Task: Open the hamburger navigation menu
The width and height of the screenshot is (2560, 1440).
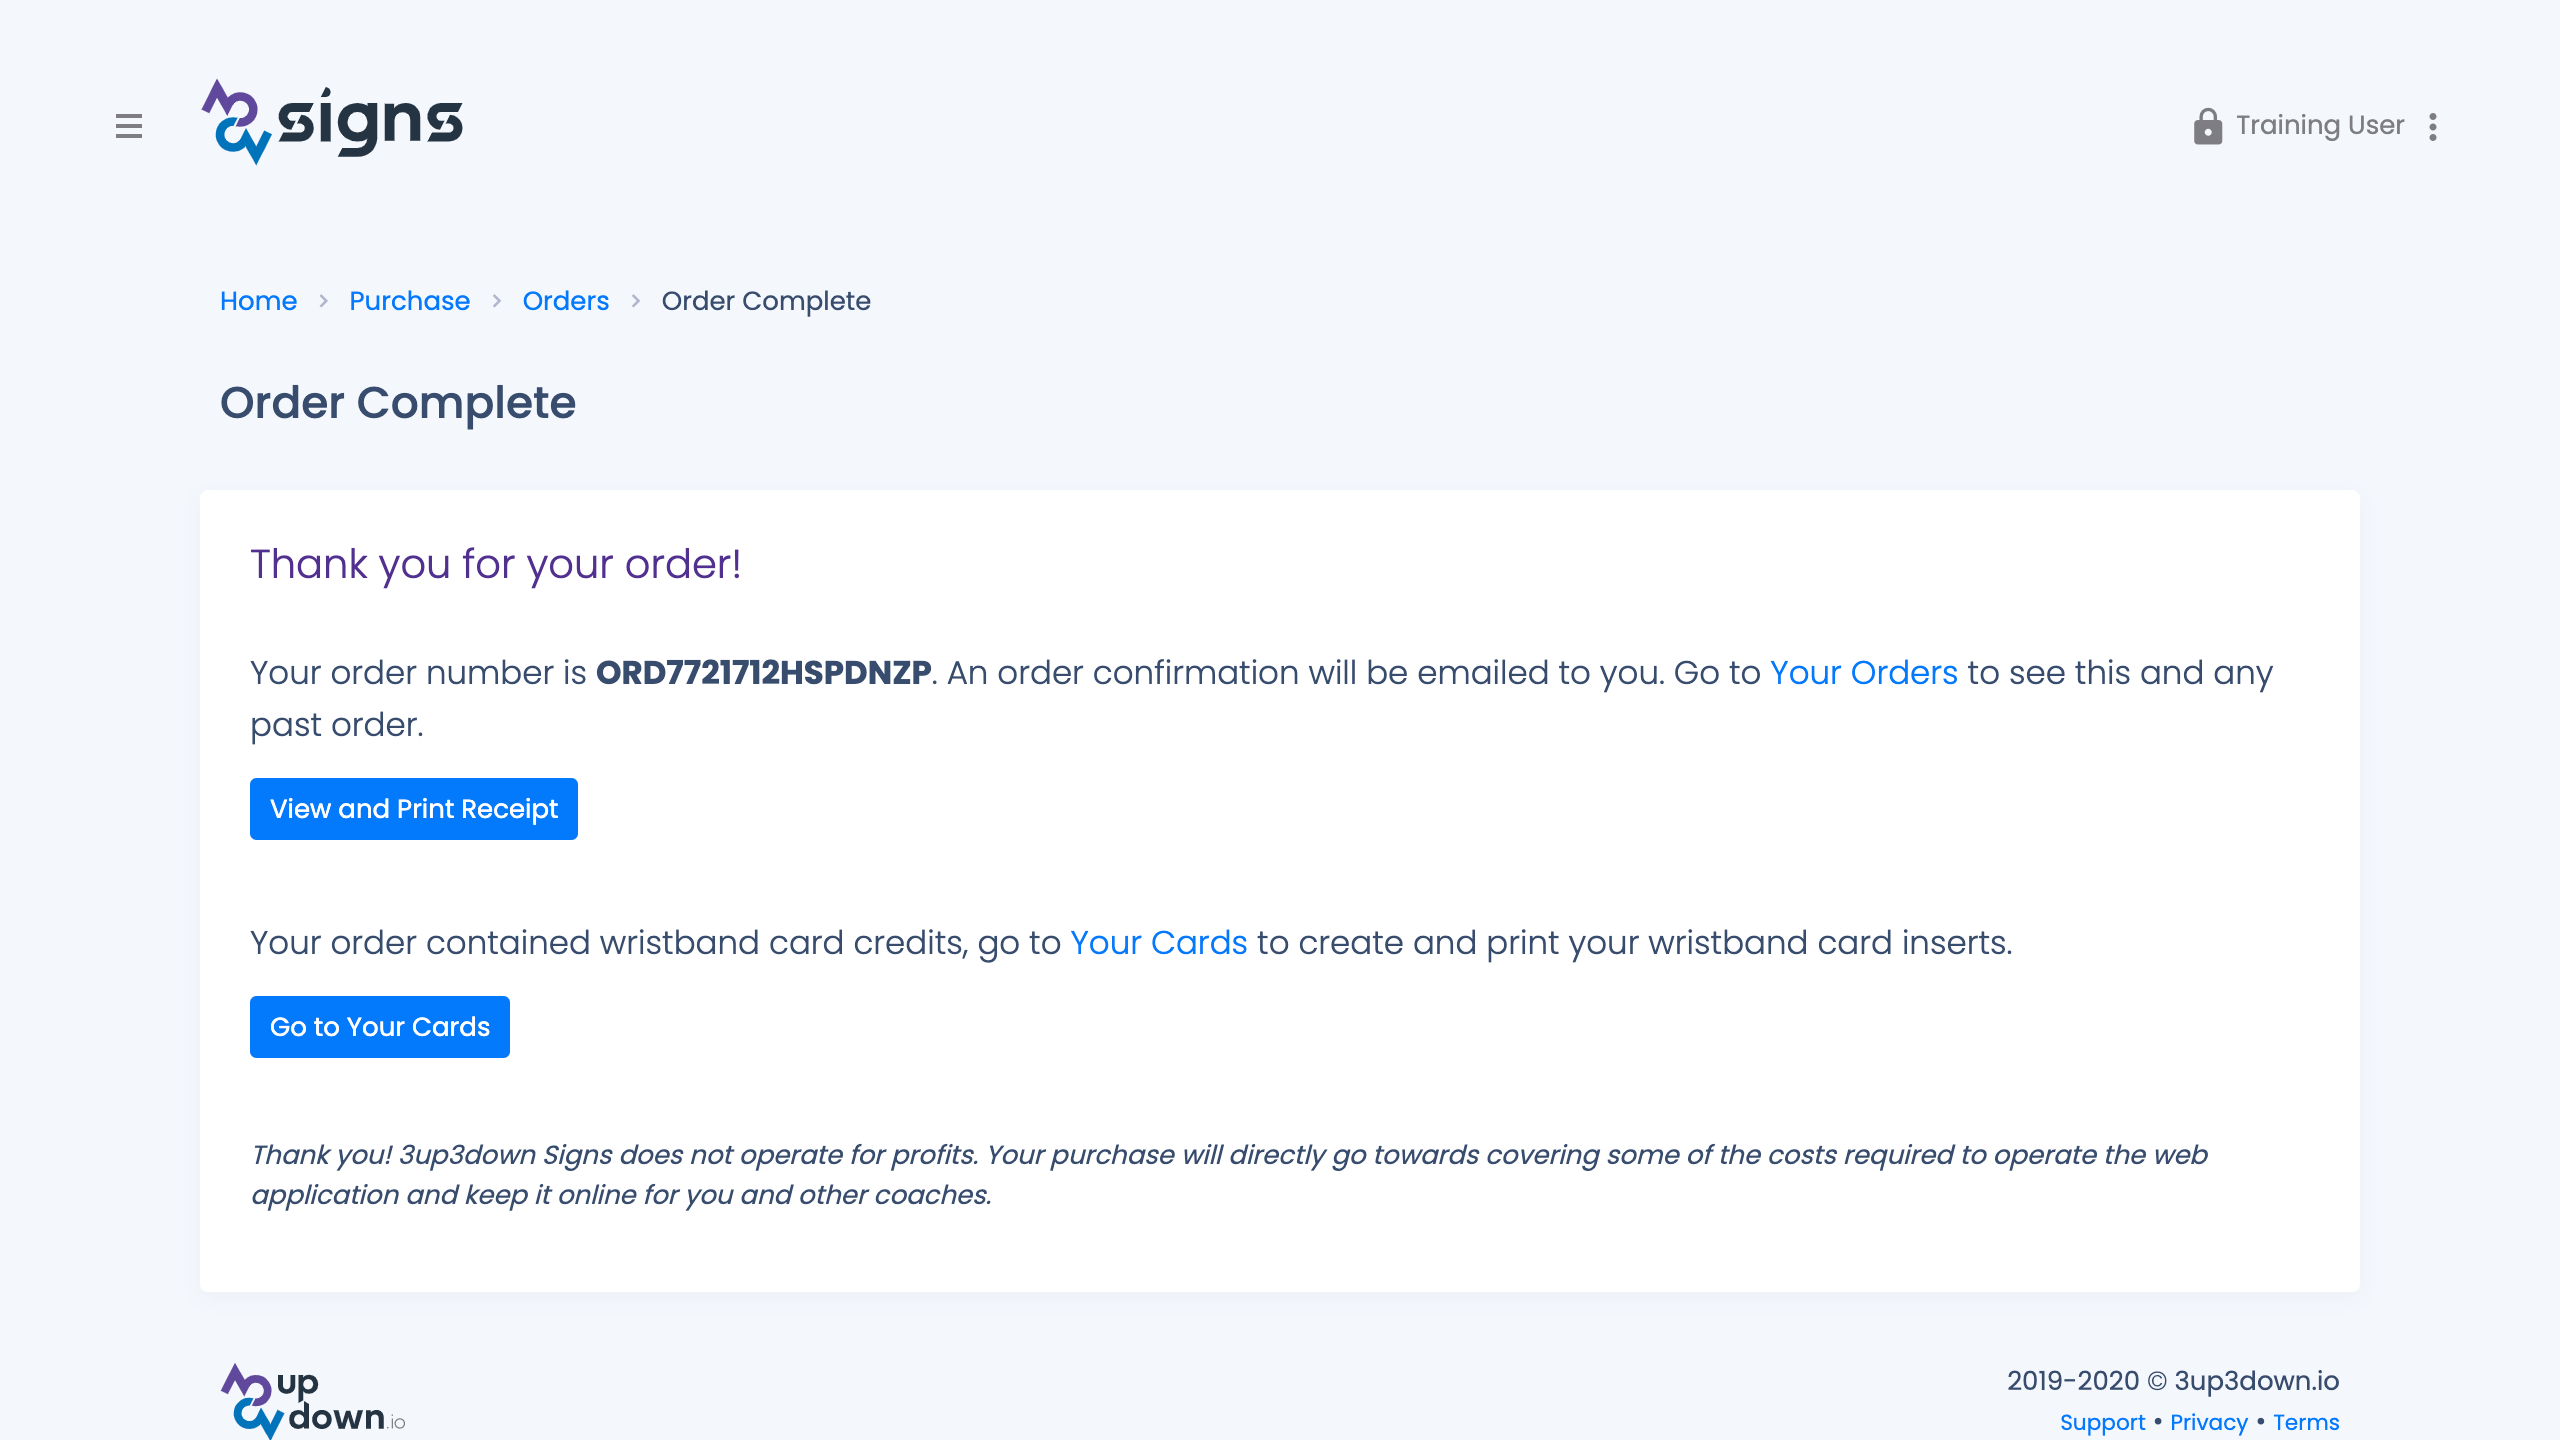Action: (x=130, y=127)
